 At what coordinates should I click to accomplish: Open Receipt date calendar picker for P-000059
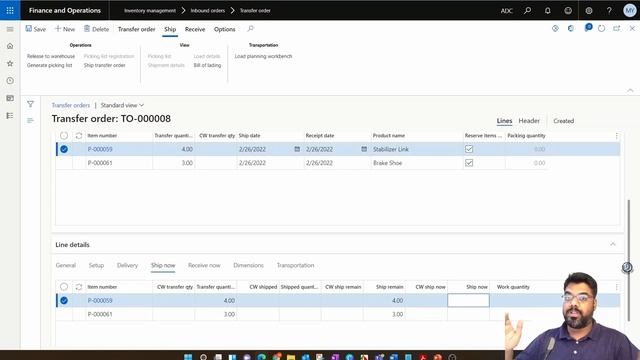[364, 149]
